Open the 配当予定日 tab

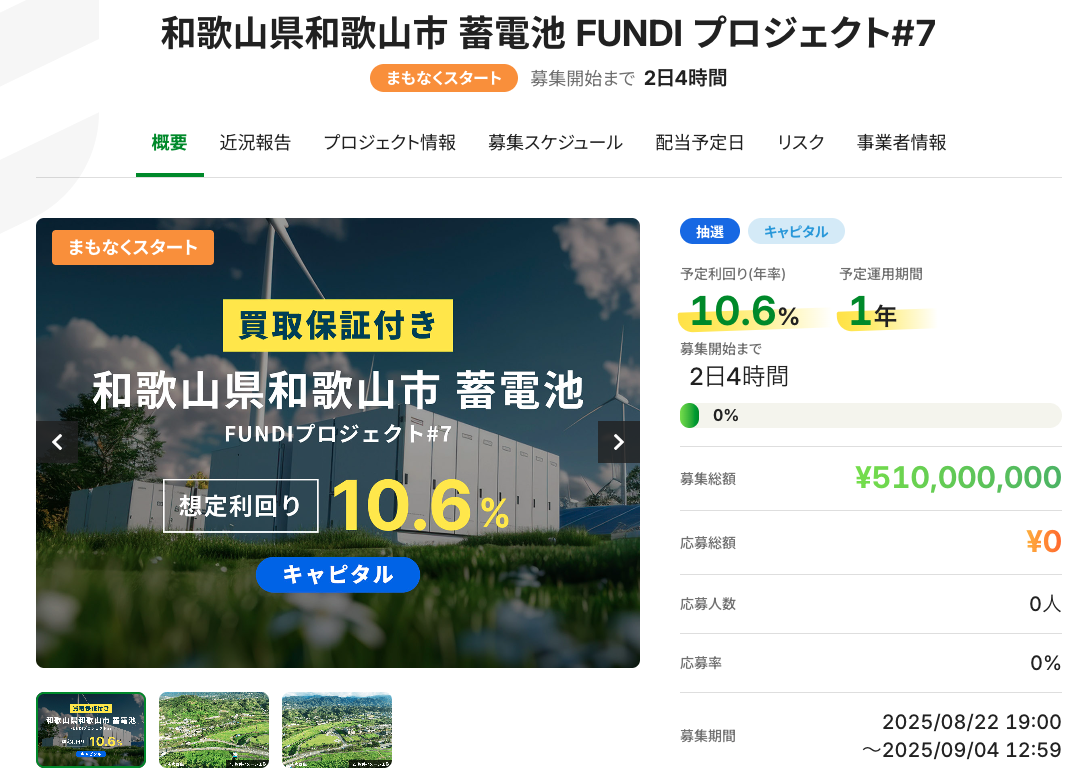(x=700, y=142)
